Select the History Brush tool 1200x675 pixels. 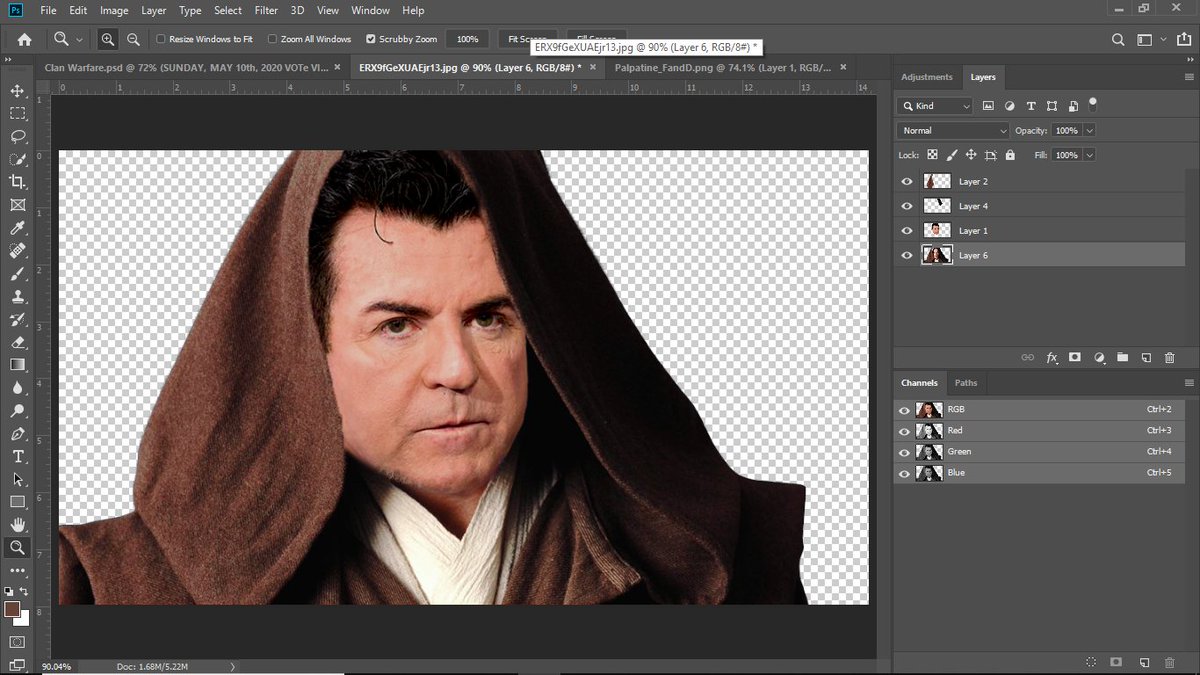coord(17,319)
